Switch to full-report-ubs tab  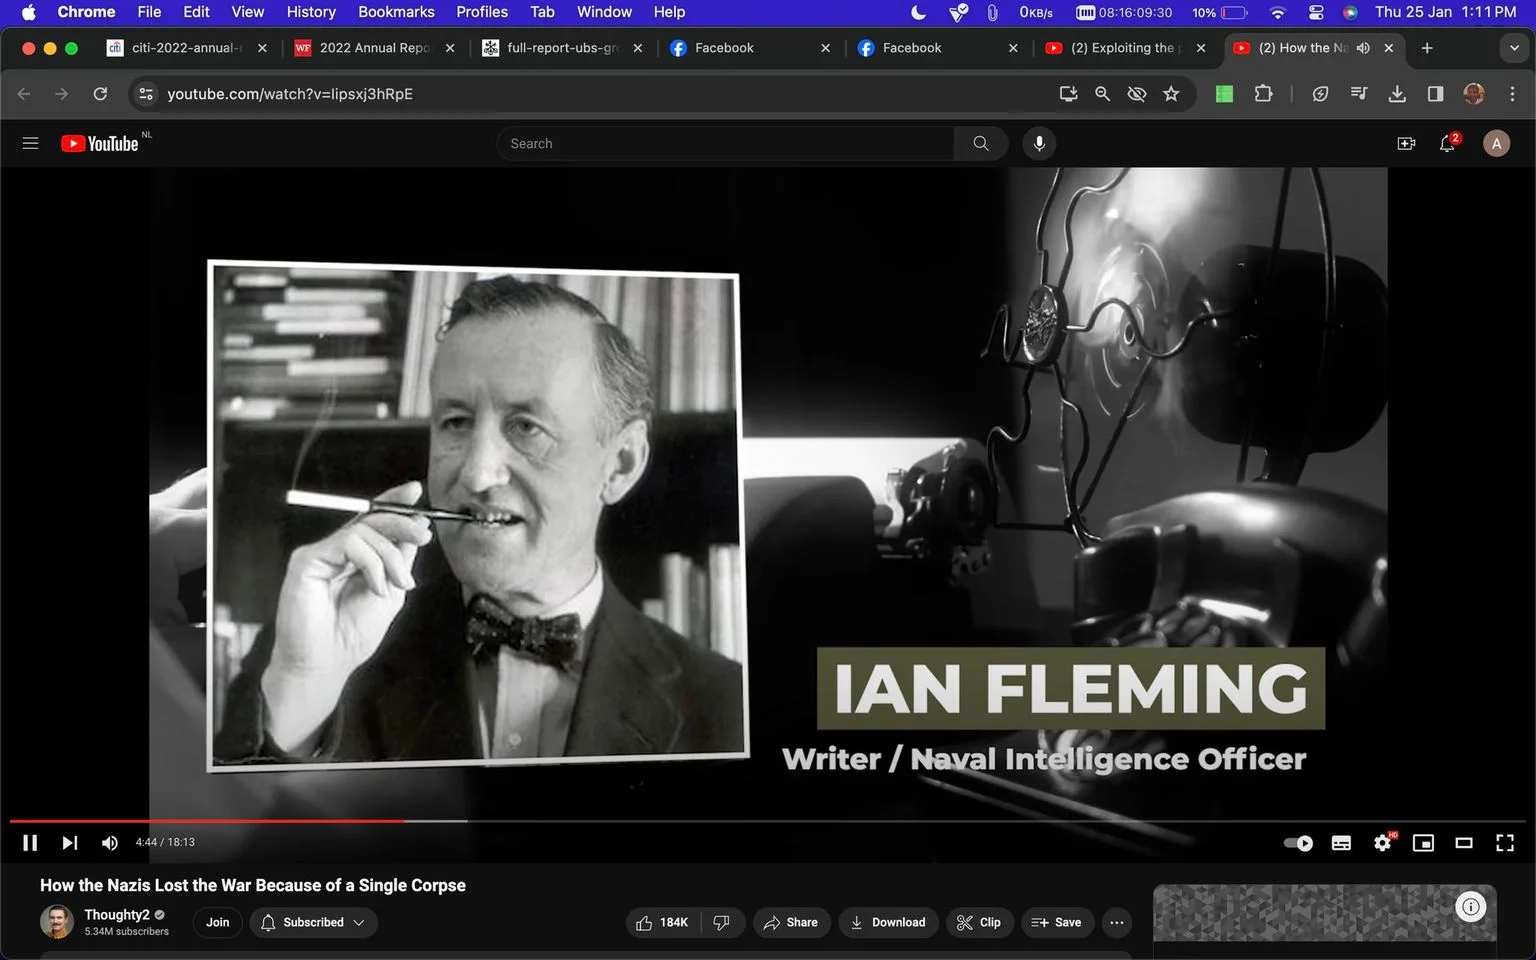coord(562,47)
